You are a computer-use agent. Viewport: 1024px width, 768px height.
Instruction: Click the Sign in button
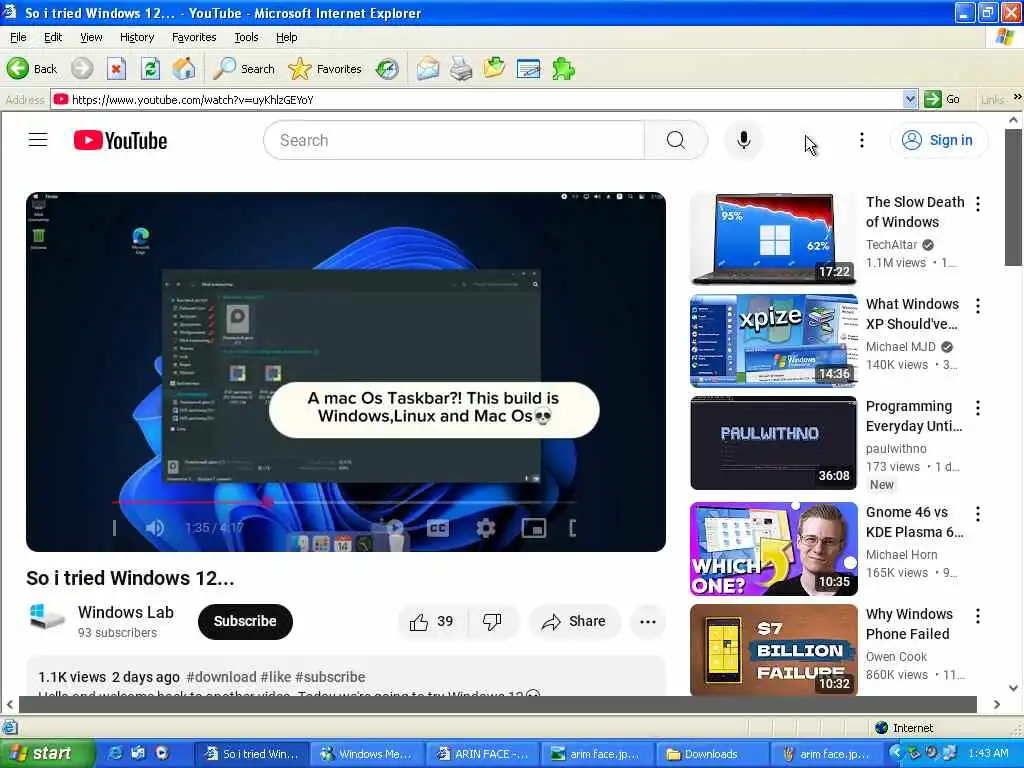(937, 140)
